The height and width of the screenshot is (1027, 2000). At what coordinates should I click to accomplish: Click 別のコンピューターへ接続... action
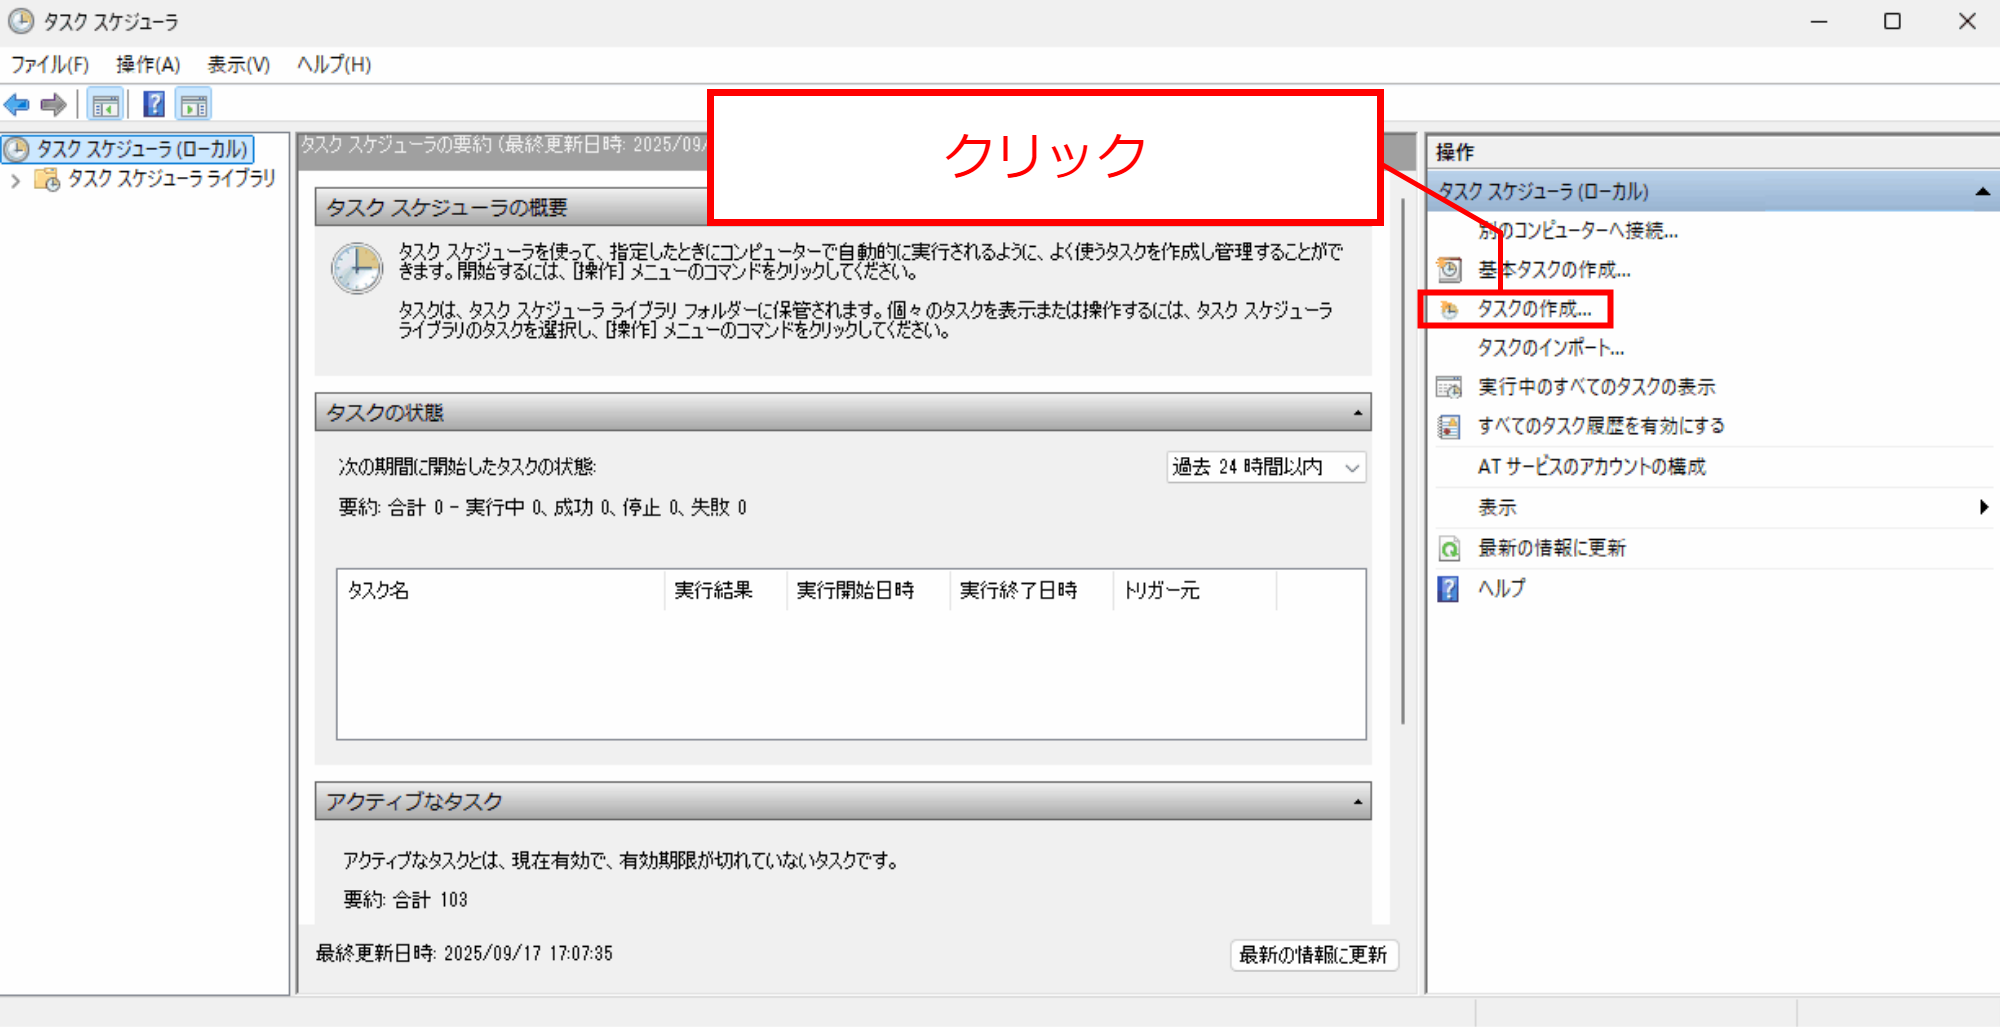pos(1577,231)
